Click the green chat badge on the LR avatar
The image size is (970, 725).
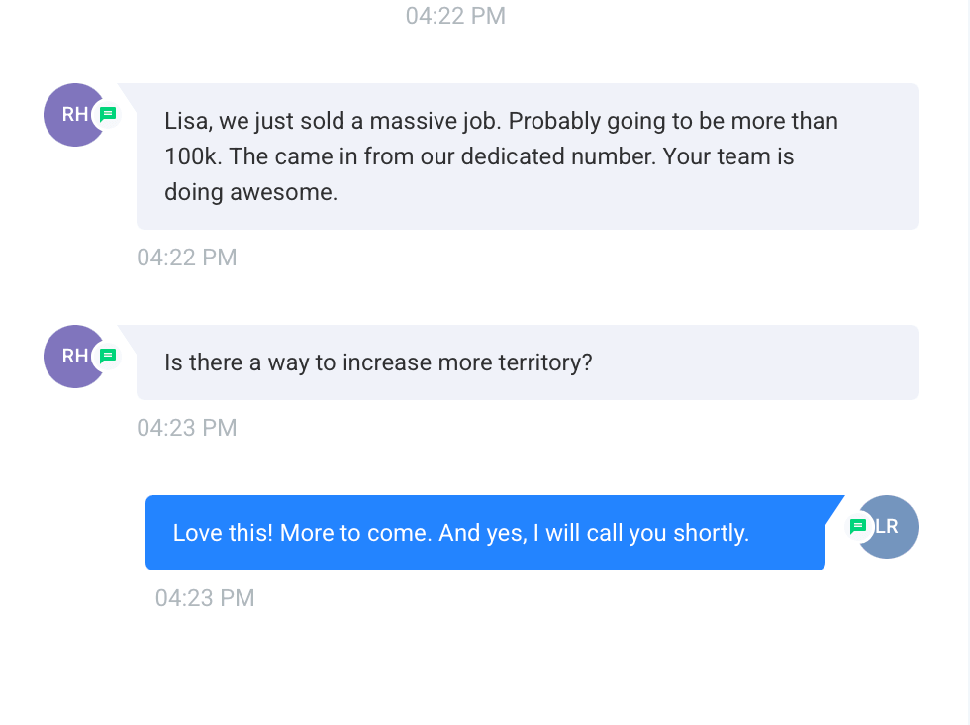click(857, 526)
